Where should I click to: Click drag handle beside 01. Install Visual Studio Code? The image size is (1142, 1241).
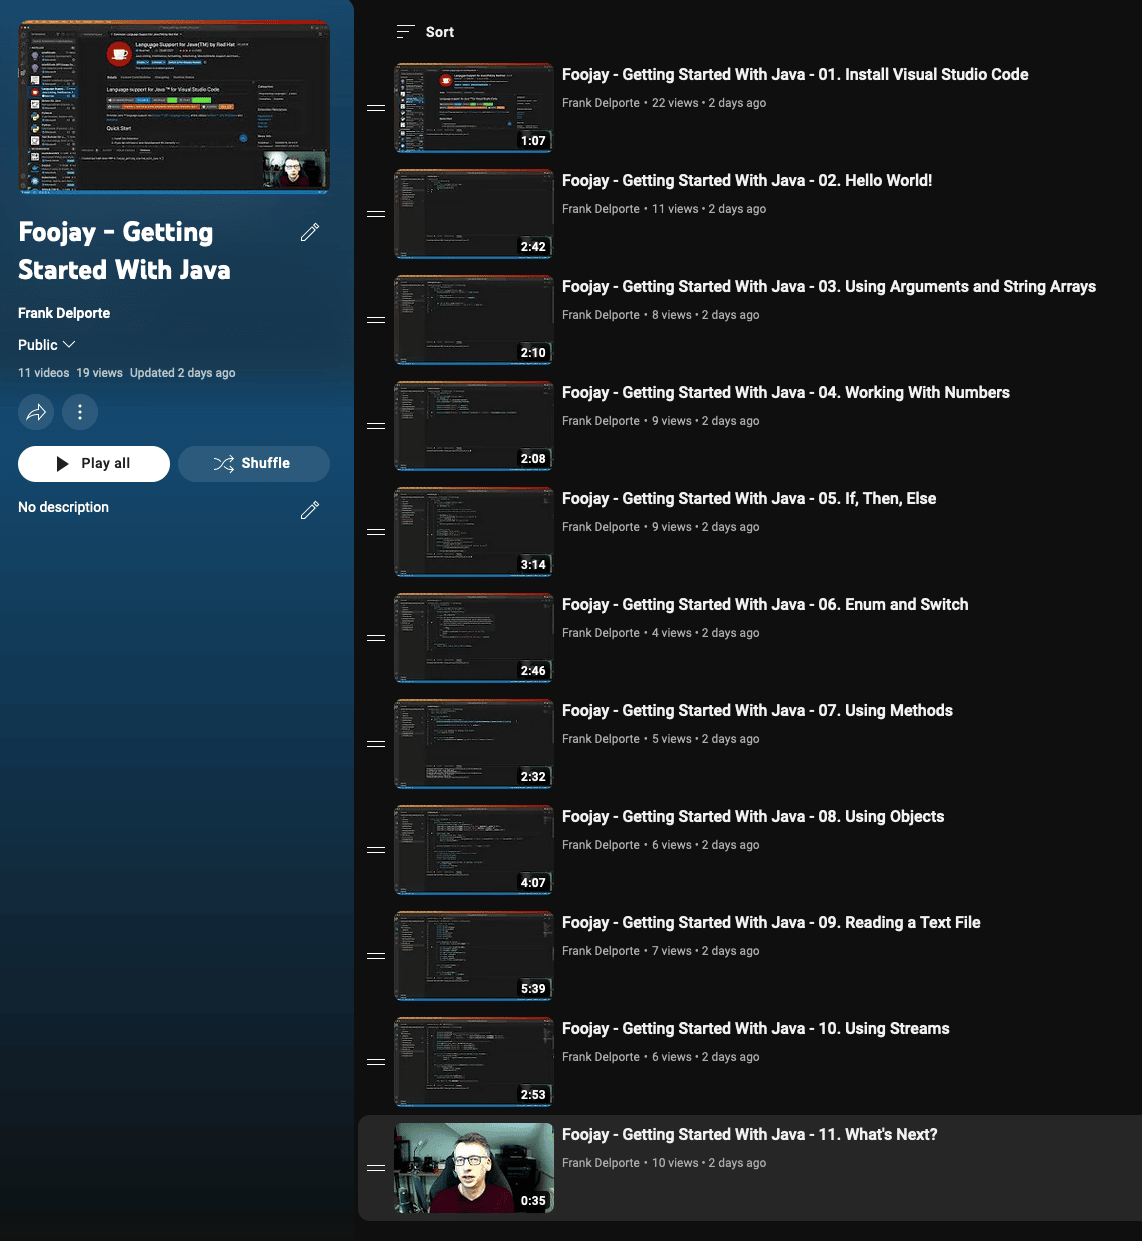coord(376,108)
